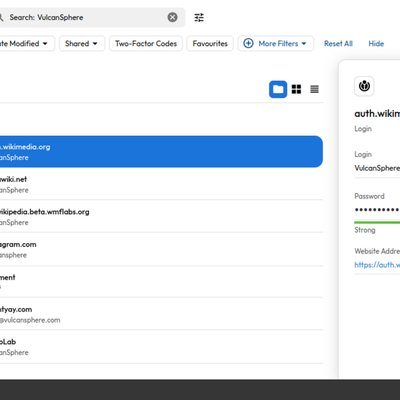This screenshot has width=400, height=400.
Task: Toggle the Favourites filter
Action: (x=210, y=43)
